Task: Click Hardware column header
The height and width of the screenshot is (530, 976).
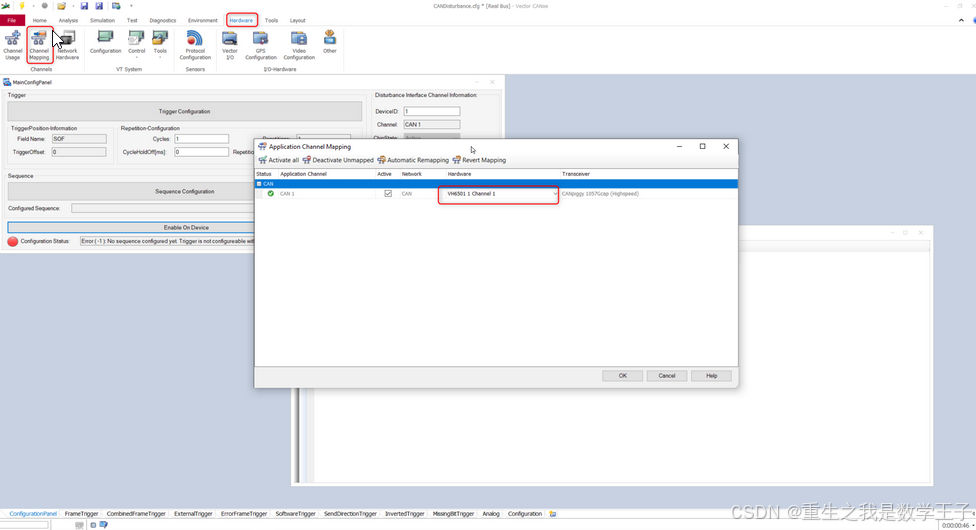Action: [502, 174]
